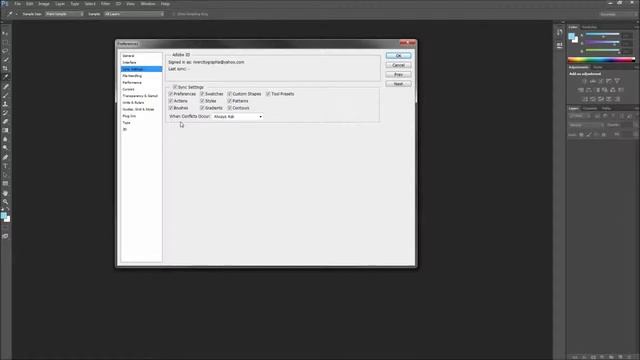The image size is (640, 360).
Task: Switch to the Swatches panel tab
Action: 589,27
